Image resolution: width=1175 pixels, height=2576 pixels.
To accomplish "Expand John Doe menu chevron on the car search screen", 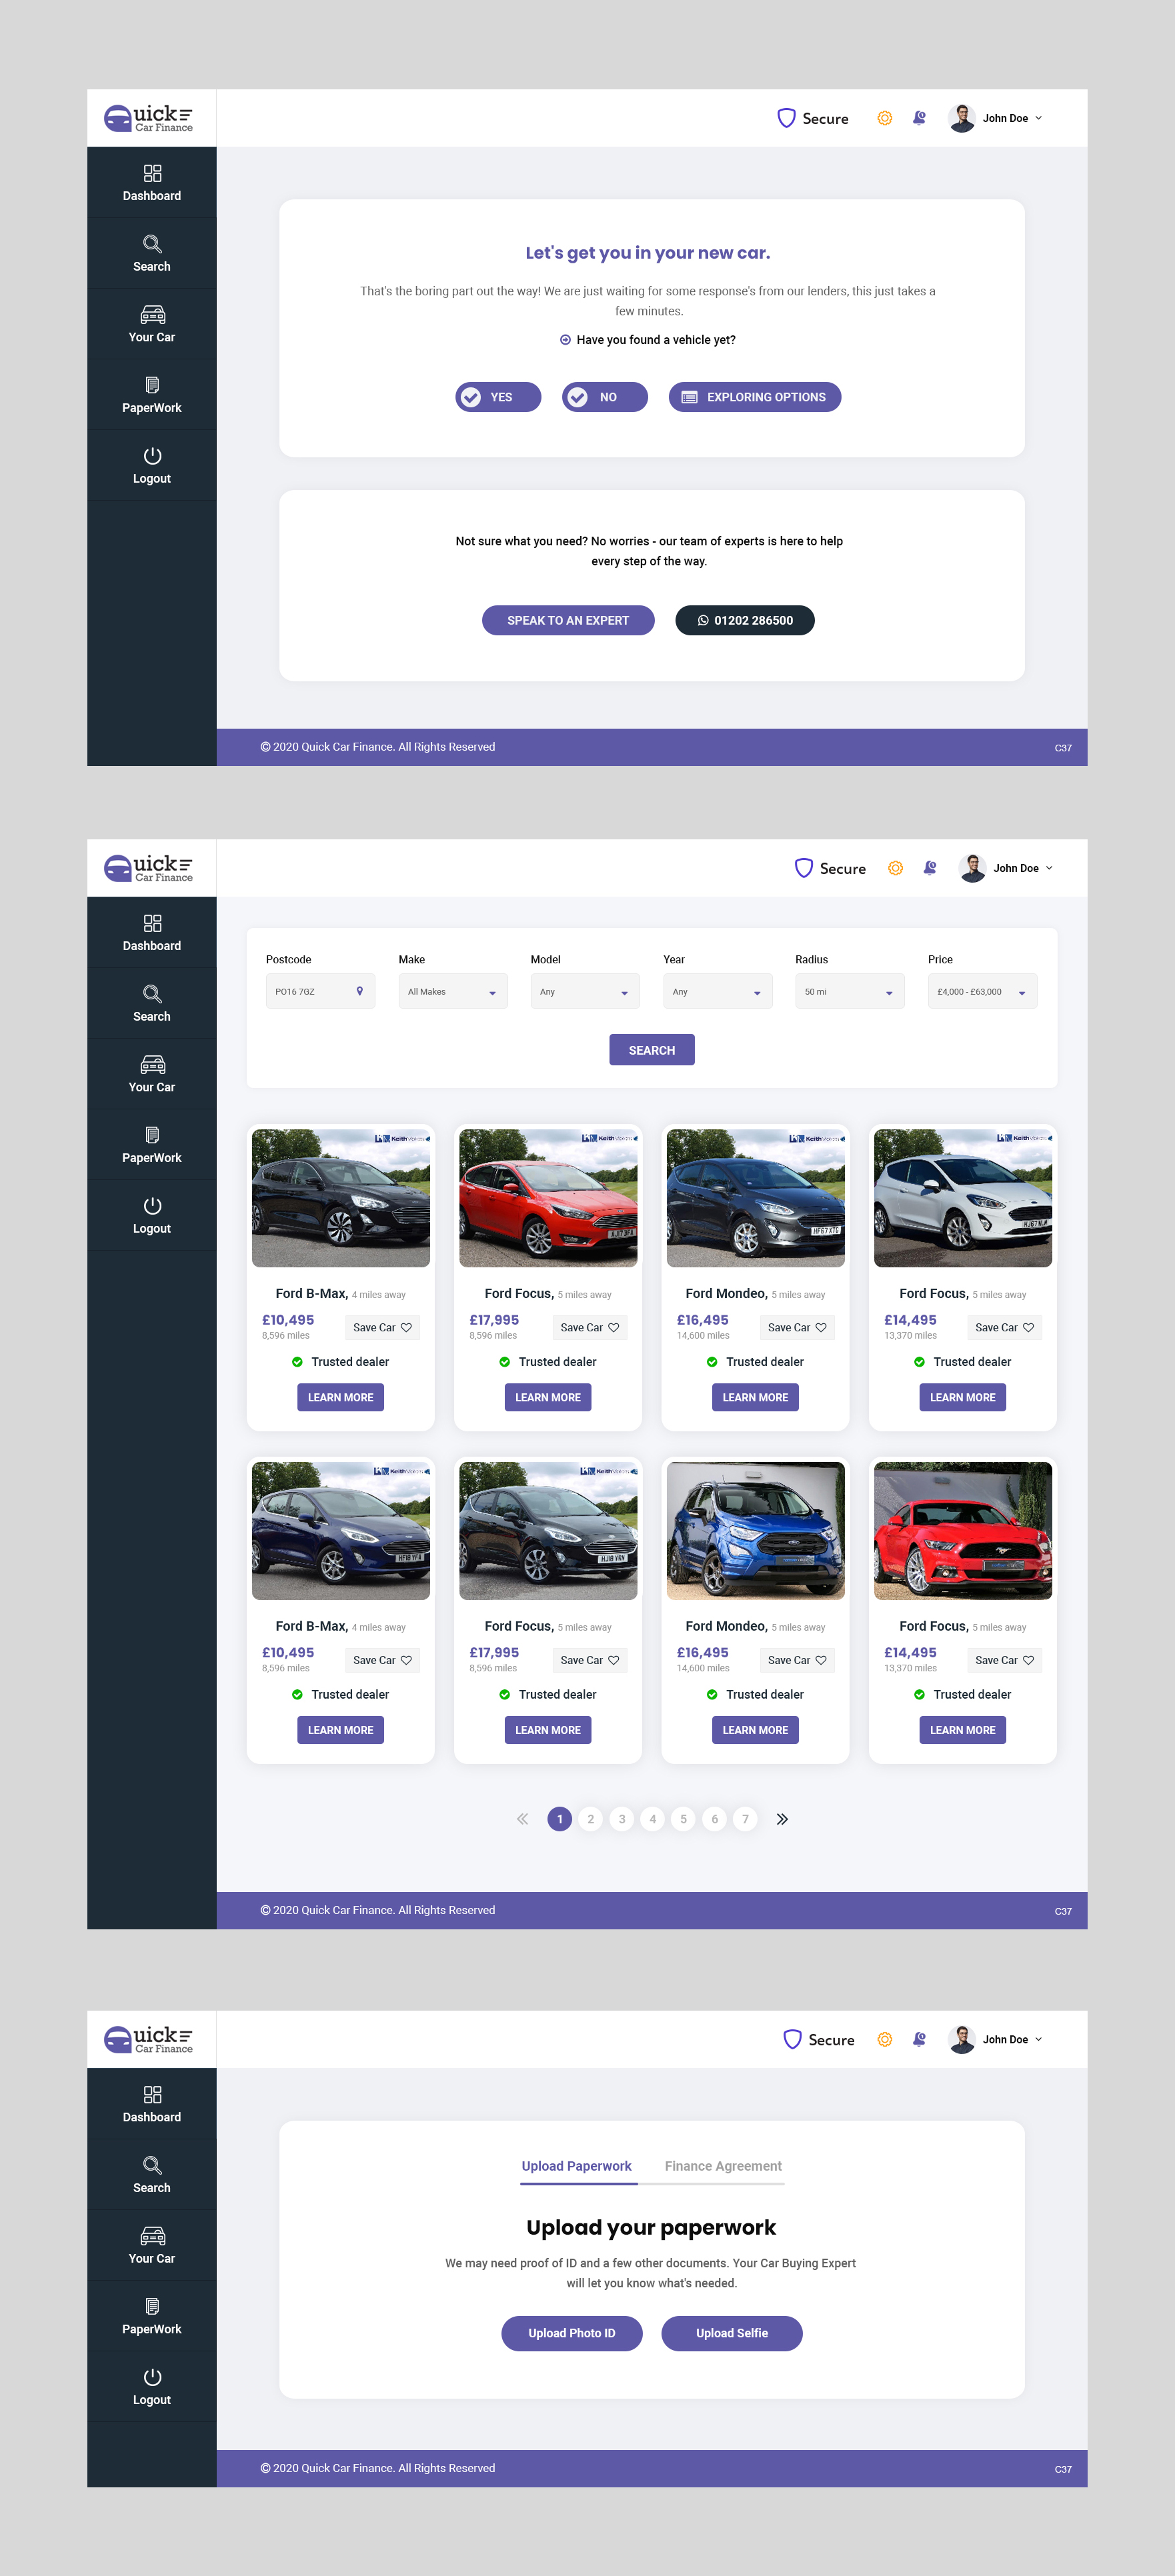I will pyautogui.click(x=1049, y=868).
